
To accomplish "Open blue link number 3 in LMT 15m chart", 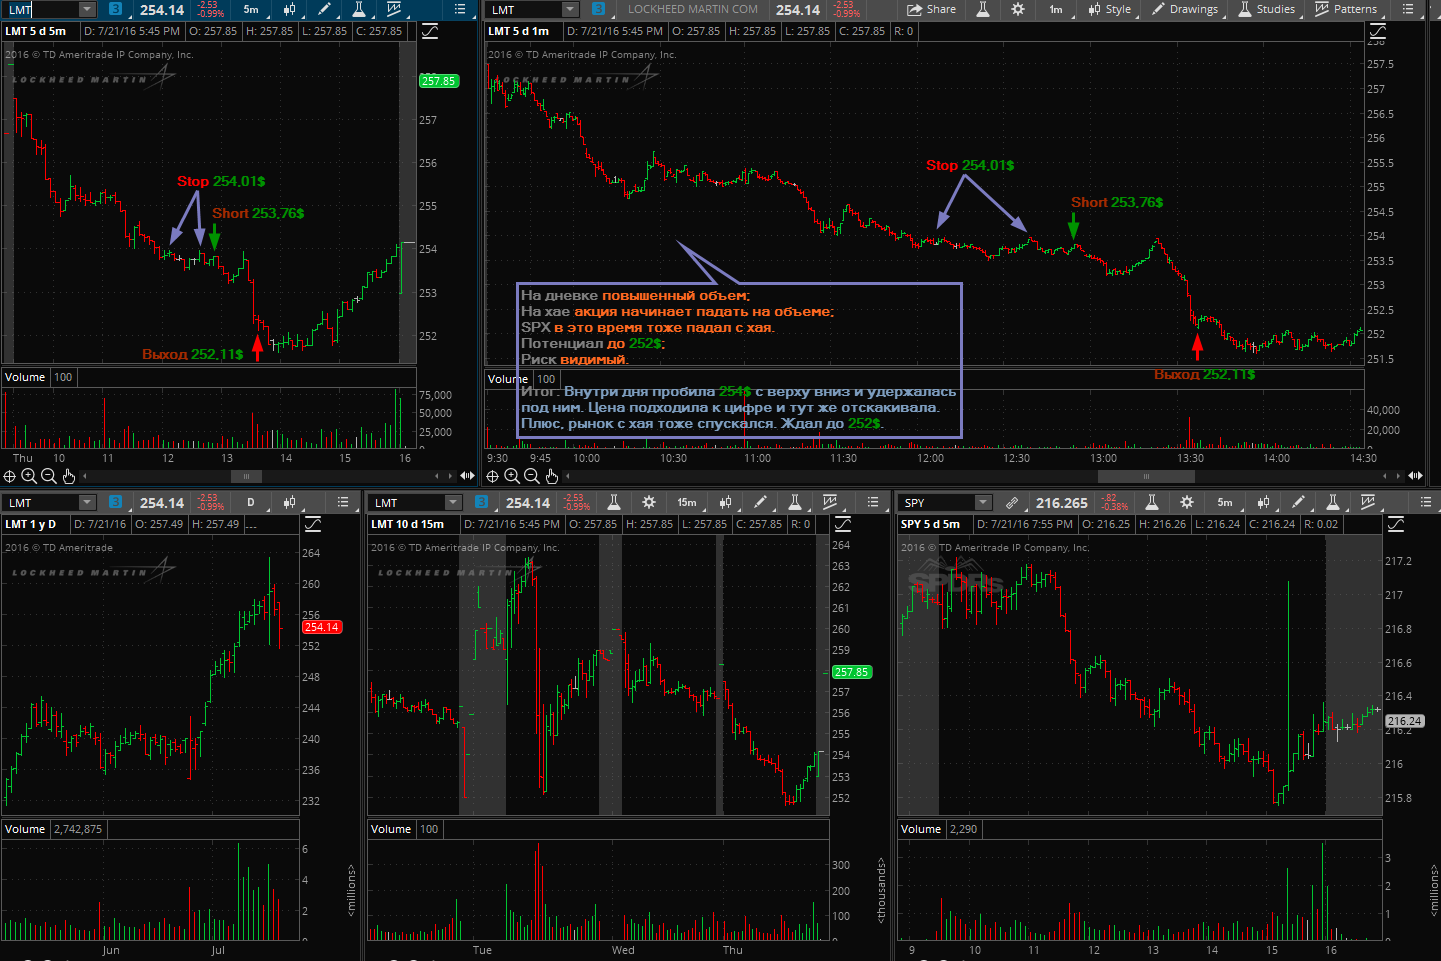I will (482, 502).
